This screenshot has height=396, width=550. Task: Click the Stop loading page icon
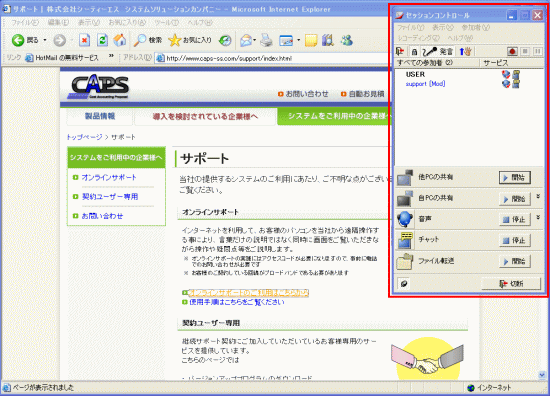pos(84,41)
